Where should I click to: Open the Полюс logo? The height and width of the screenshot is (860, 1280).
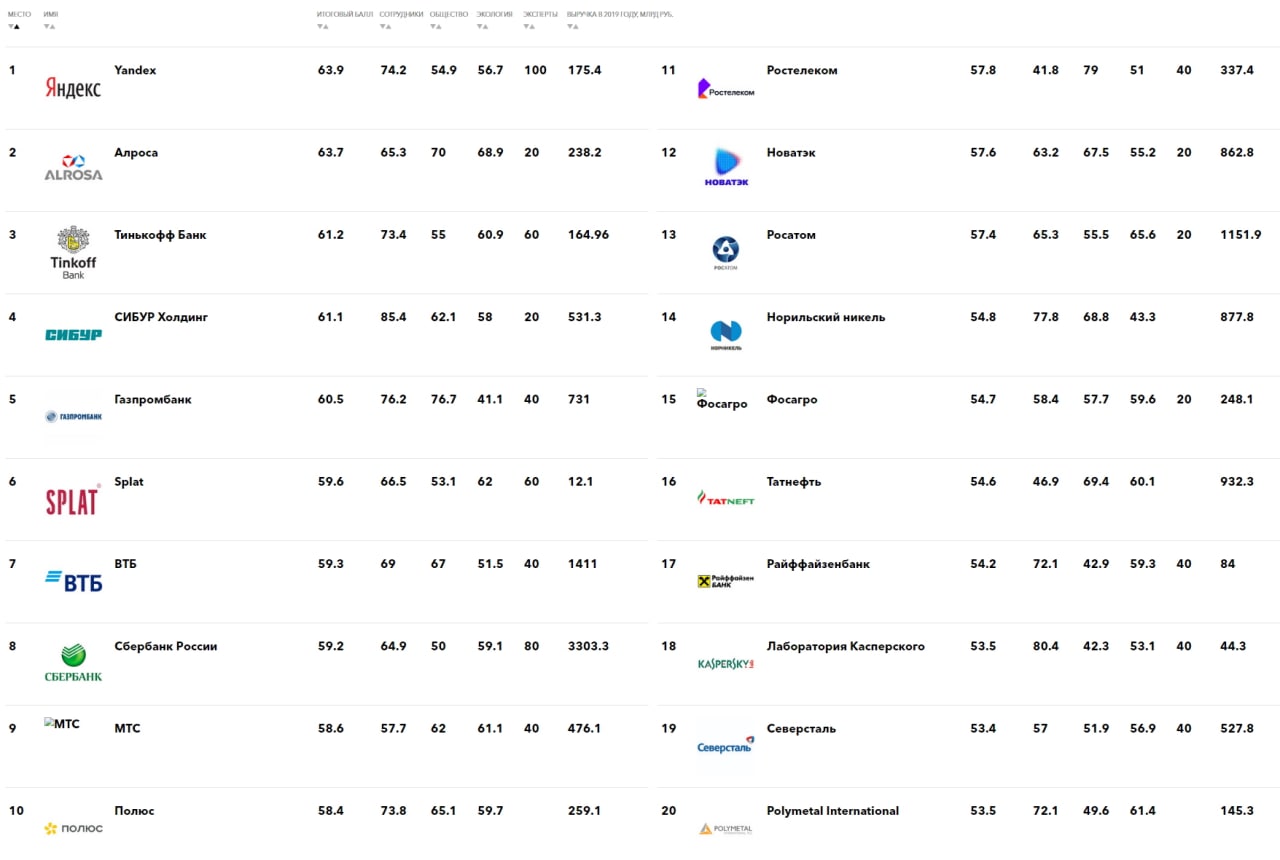tap(73, 828)
